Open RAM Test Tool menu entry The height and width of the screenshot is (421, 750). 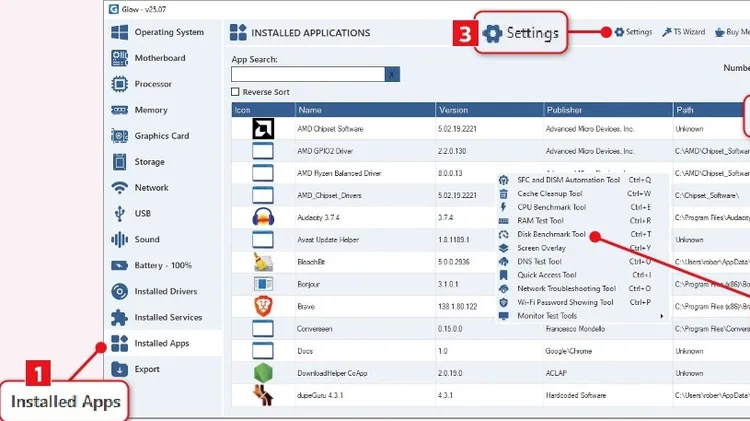[x=540, y=221]
